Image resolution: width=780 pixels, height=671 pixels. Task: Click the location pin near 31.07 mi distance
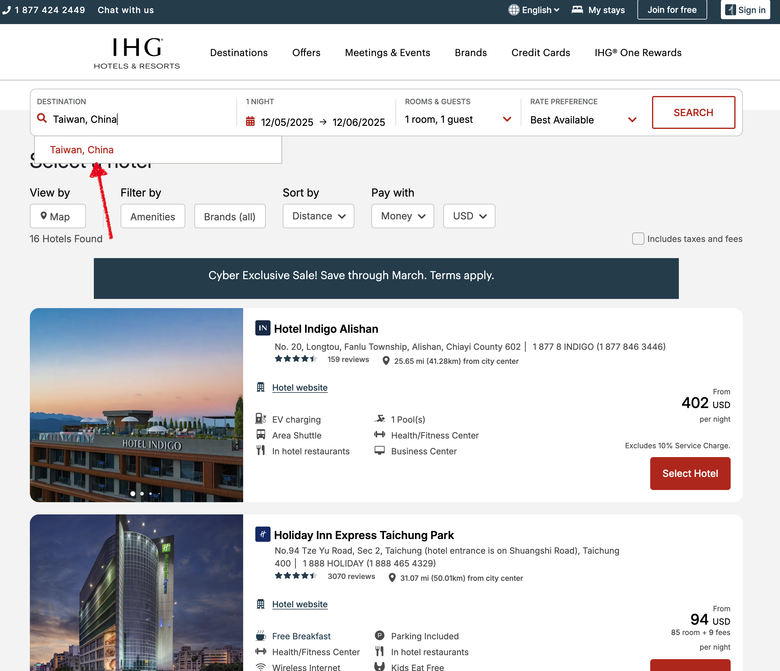click(x=392, y=578)
